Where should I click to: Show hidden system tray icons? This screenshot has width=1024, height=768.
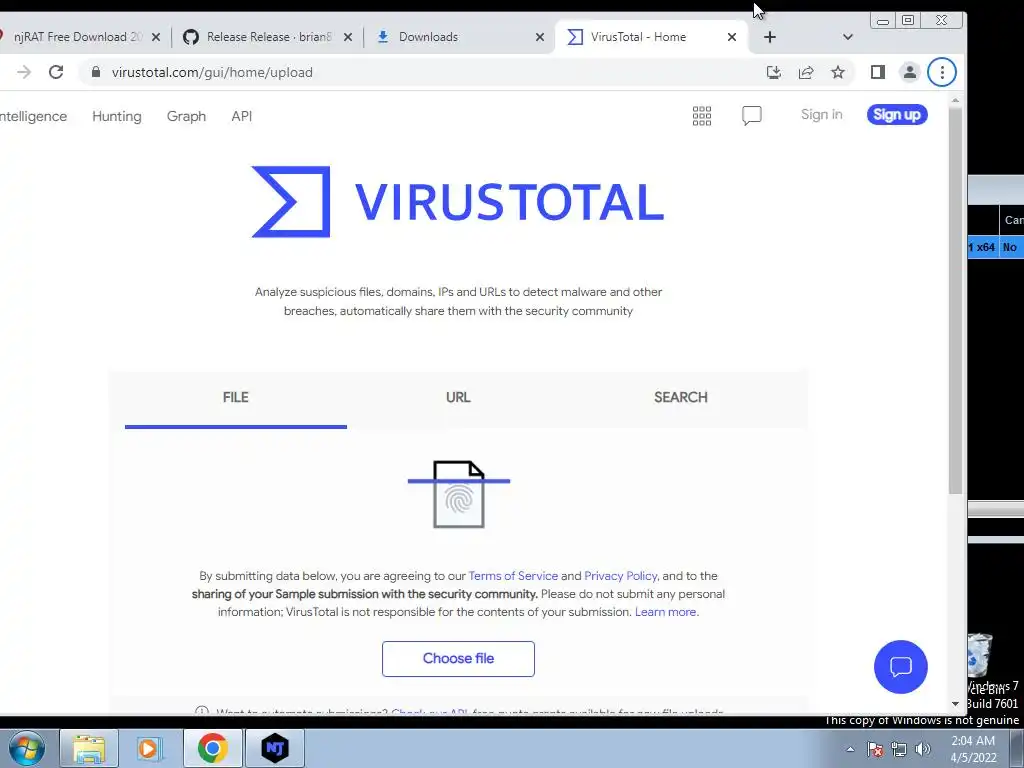pyautogui.click(x=850, y=749)
